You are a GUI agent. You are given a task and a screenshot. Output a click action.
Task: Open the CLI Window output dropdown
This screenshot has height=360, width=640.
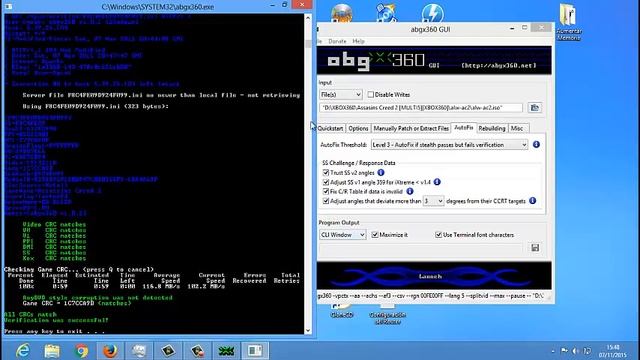click(x=342, y=235)
